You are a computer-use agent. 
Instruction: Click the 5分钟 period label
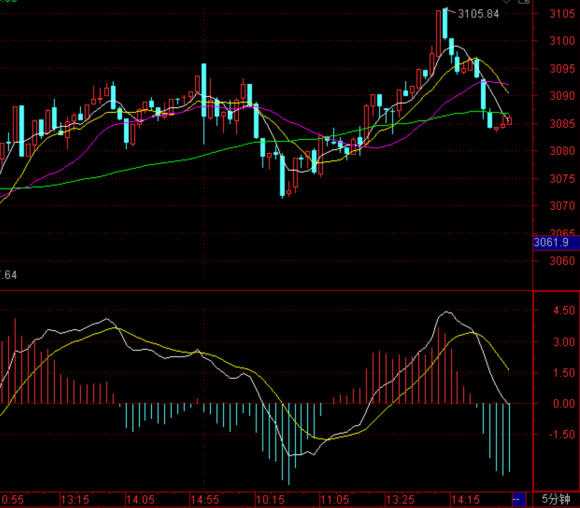[556, 499]
